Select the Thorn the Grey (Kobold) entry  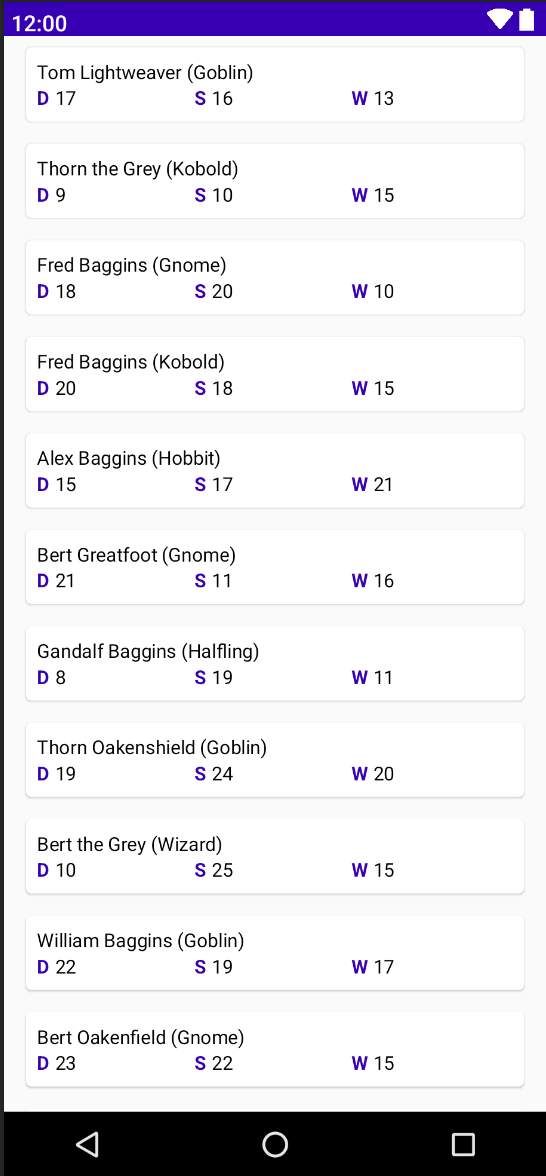tap(274, 182)
